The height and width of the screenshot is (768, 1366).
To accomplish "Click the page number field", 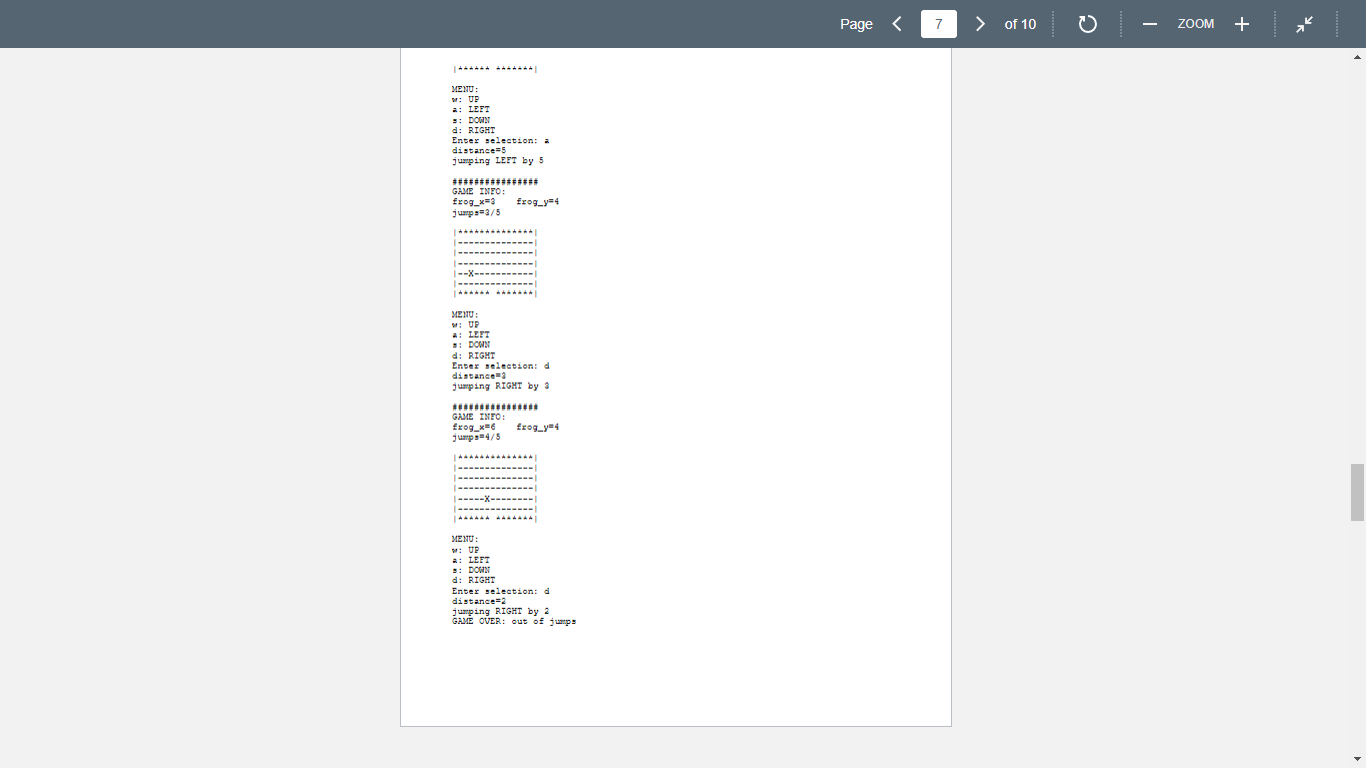I will point(939,24).
